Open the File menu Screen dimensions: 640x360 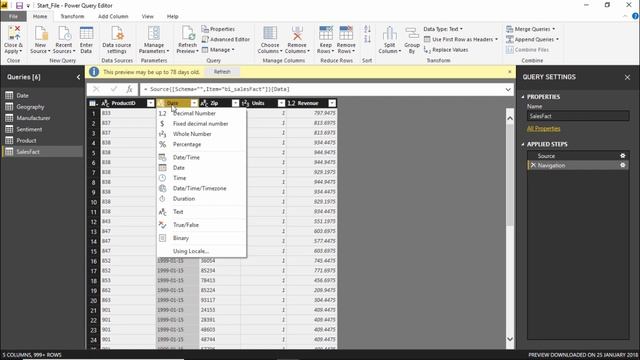13,16
